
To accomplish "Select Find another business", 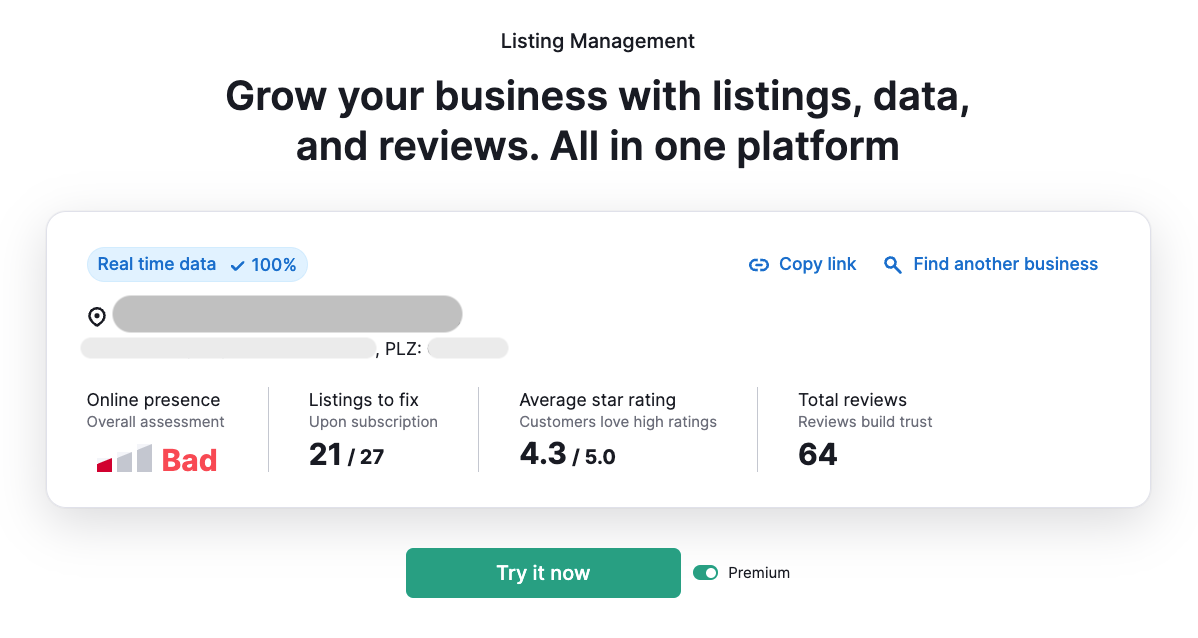I will (x=1005, y=264).
